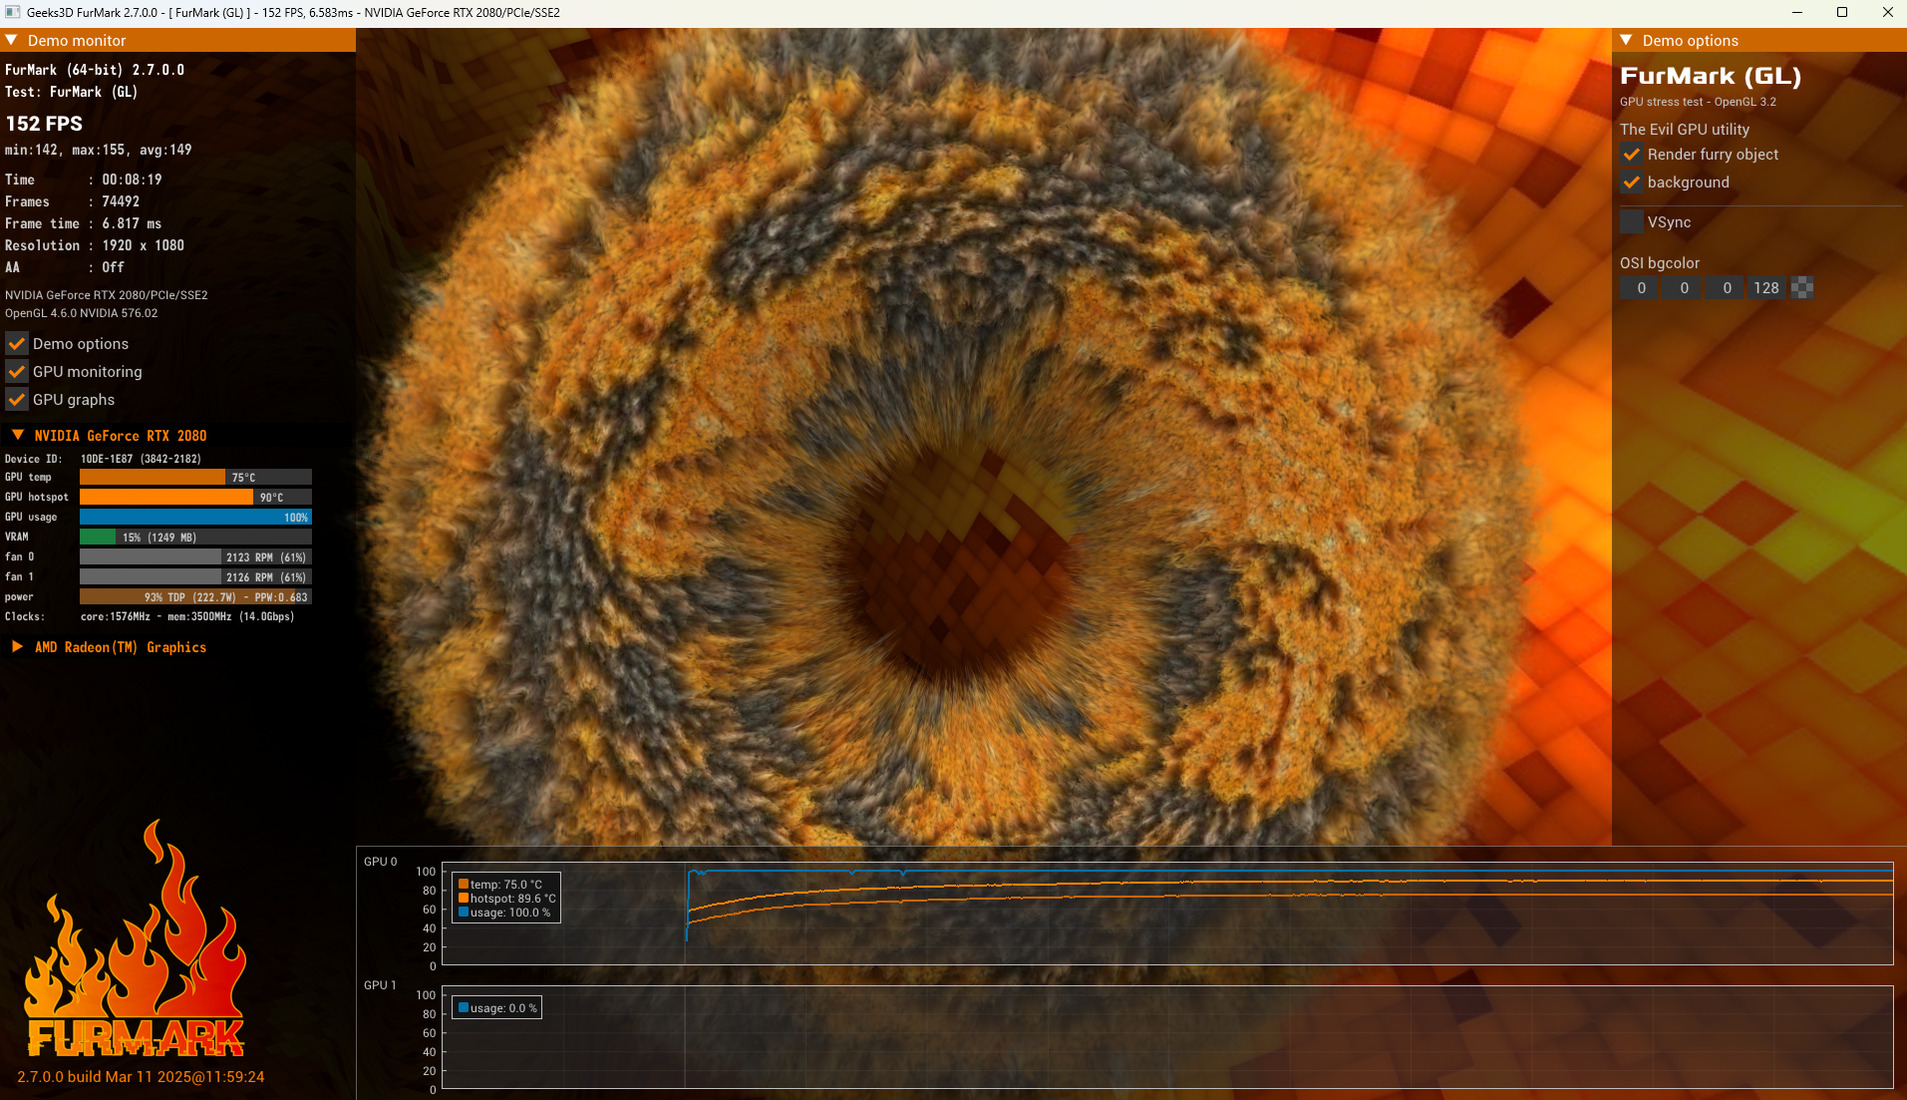The image size is (1907, 1100).
Task: Click the GPU hotspot bar showing 90°C
Action: point(196,497)
